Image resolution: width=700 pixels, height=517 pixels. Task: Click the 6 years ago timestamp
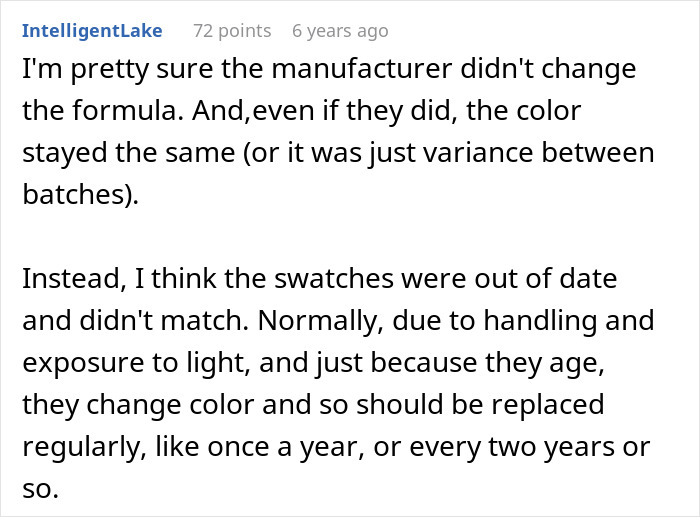pos(340,31)
